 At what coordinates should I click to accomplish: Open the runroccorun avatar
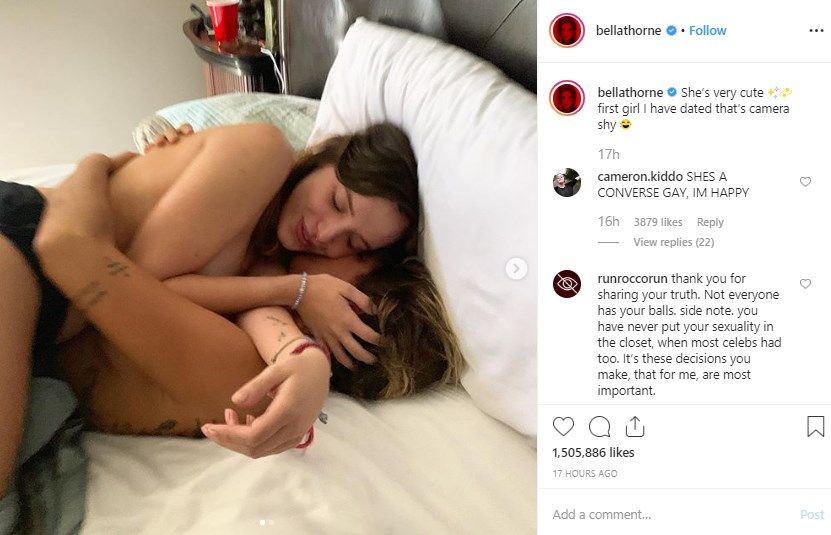click(x=567, y=284)
